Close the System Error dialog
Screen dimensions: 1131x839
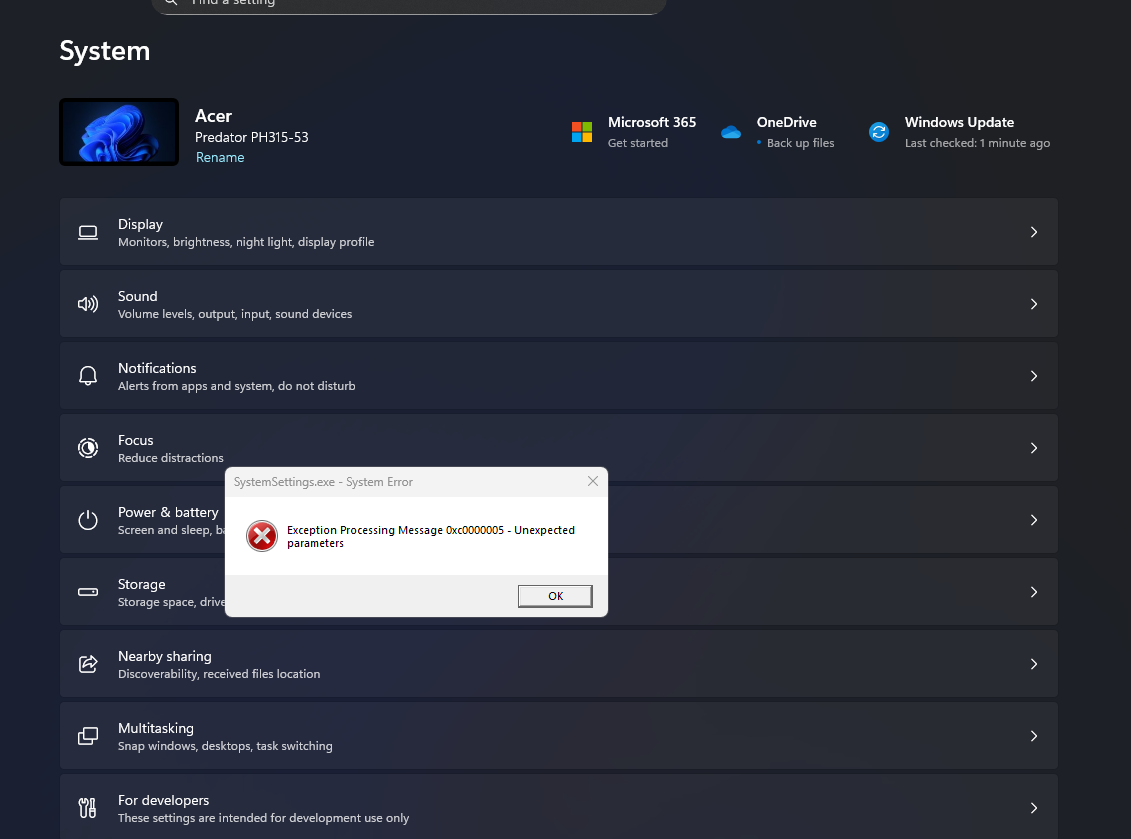pos(593,481)
